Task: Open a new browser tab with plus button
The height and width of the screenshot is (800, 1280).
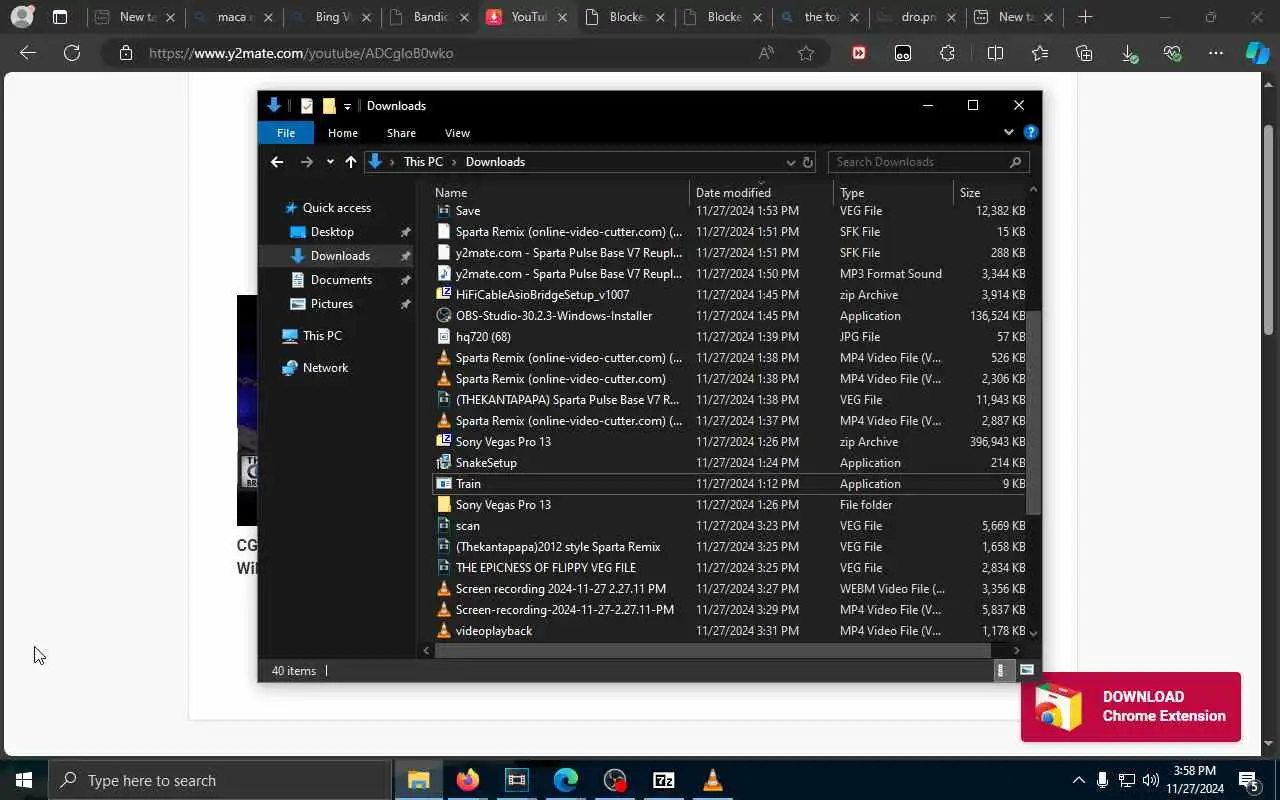Action: coord(1085,17)
